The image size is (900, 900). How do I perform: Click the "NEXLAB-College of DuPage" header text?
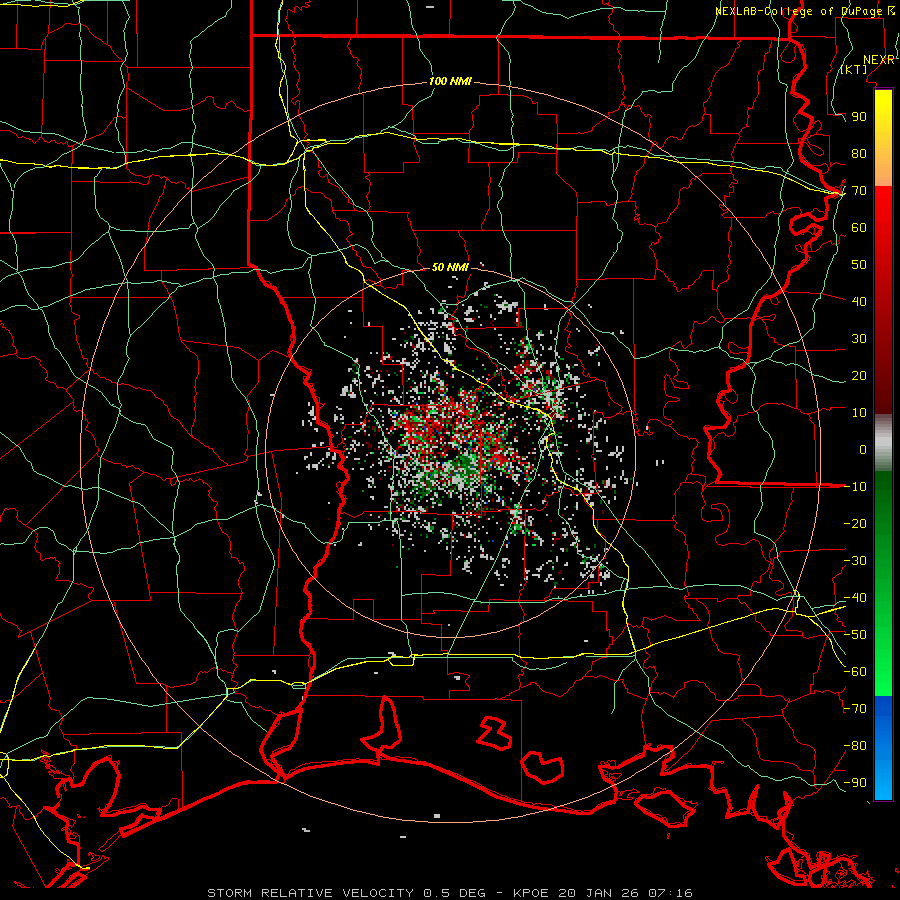799,11
